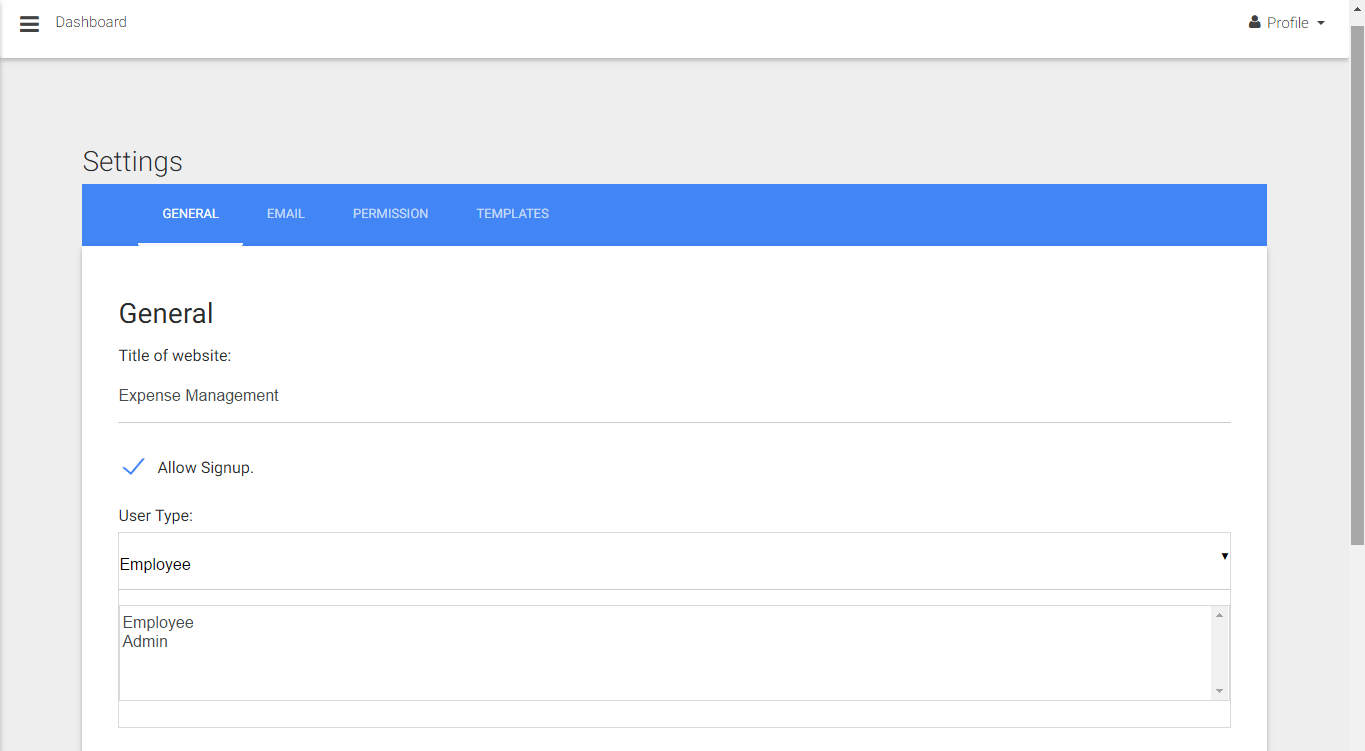Open the hamburger navigation menu

pyautogui.click(x=30, y=24)
